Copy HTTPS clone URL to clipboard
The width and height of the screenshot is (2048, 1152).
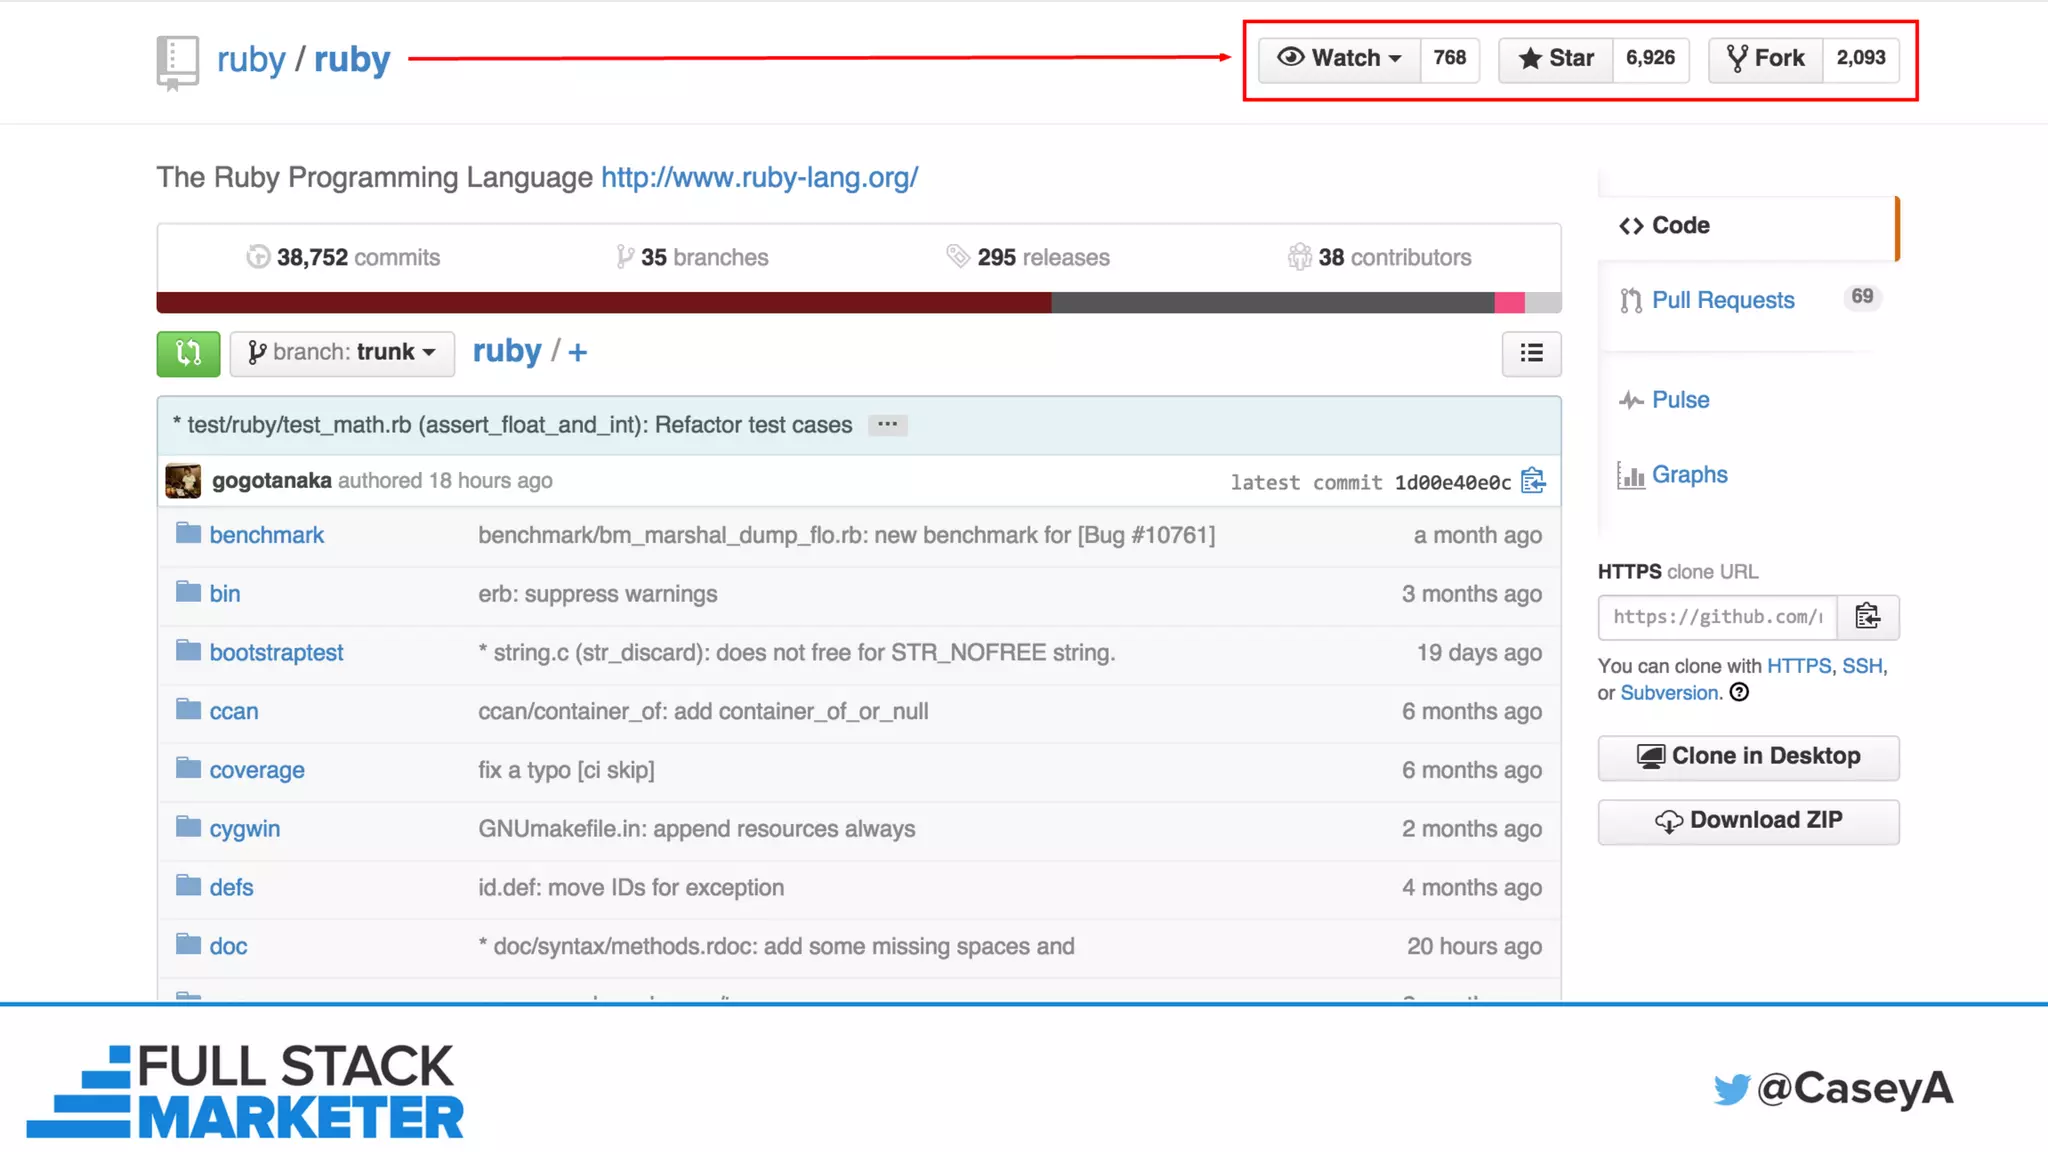1867,616
